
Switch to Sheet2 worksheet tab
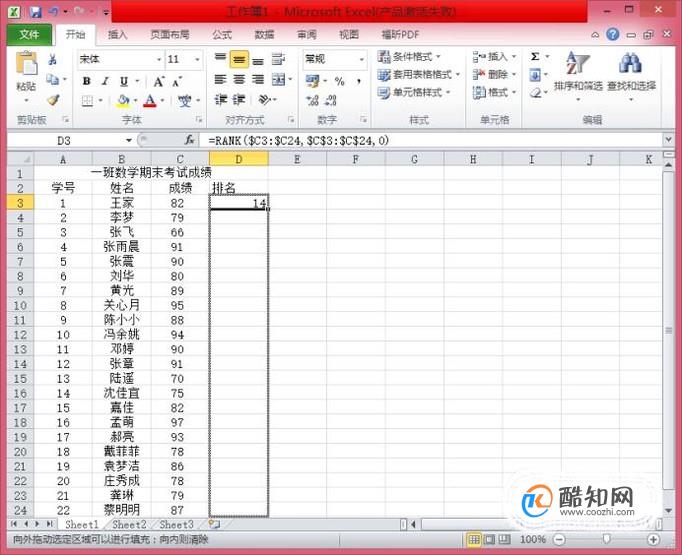pos(129,525)
